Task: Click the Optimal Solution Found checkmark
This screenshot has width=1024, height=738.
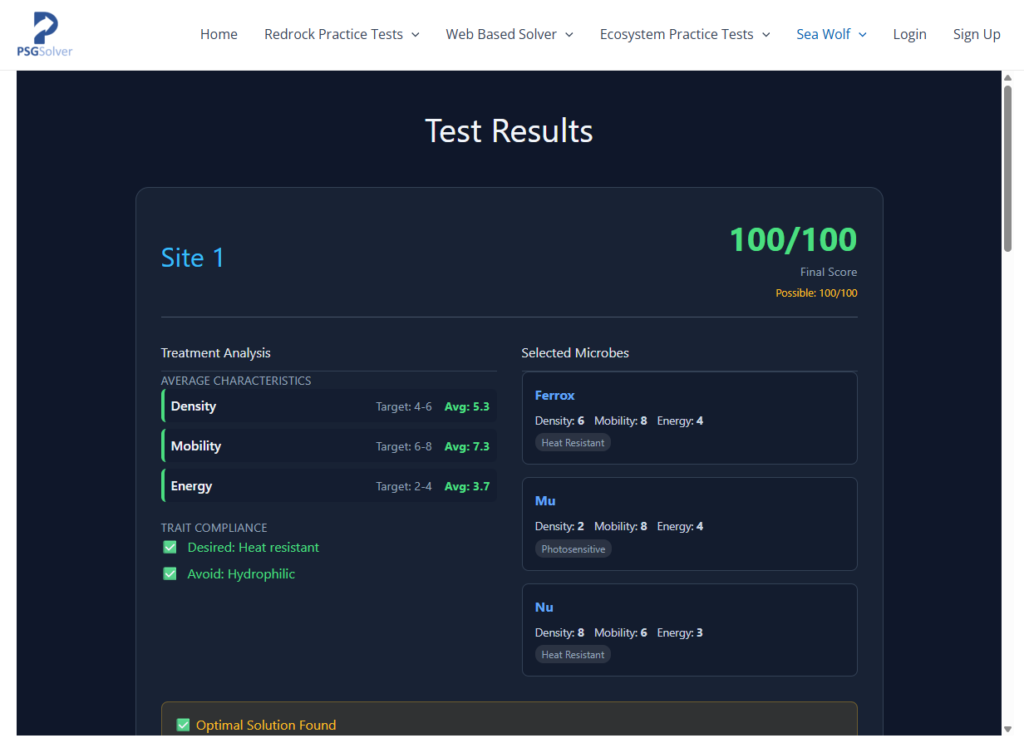Action: [183, 725]
